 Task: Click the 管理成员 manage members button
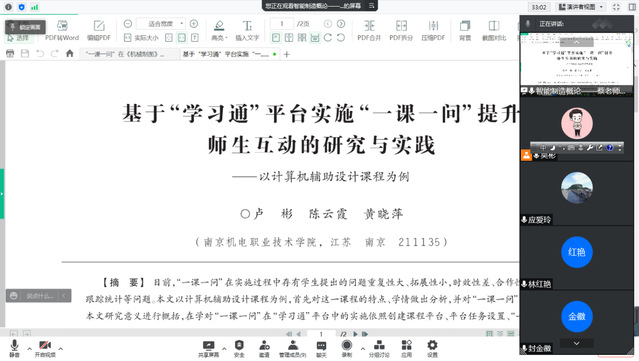pos(293,349)
